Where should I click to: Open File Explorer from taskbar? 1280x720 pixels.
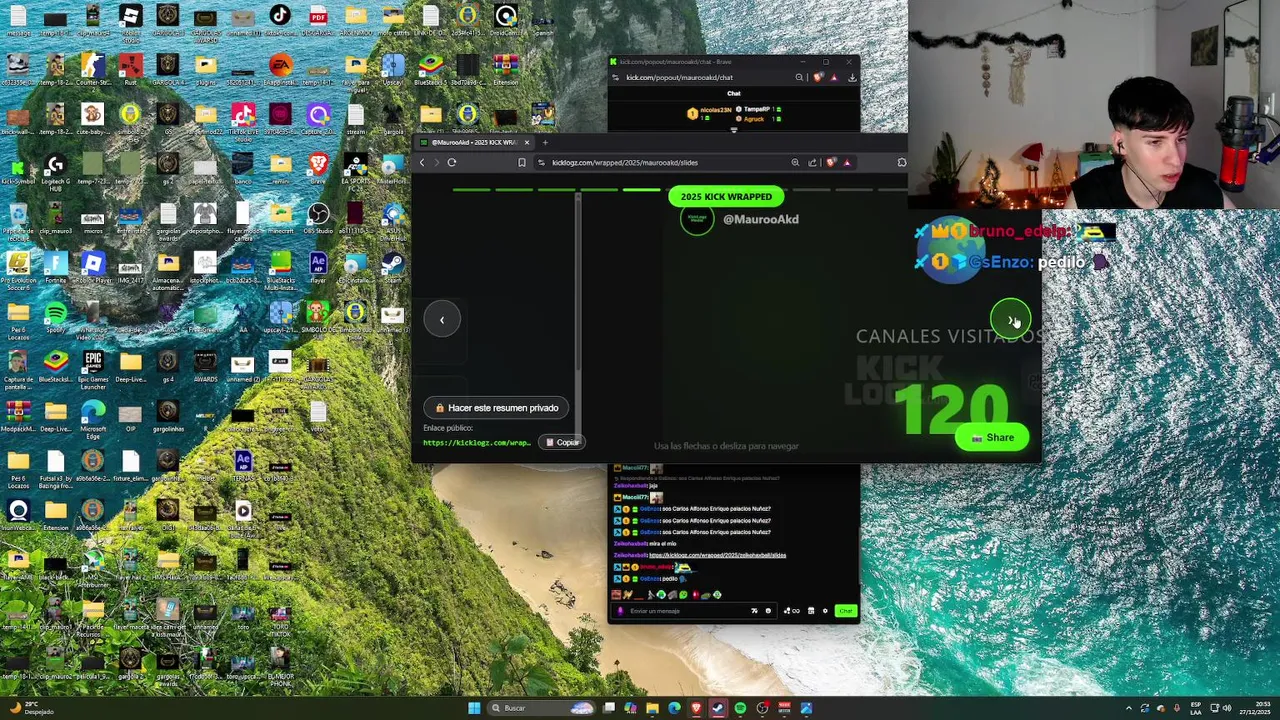click(652, 708)
